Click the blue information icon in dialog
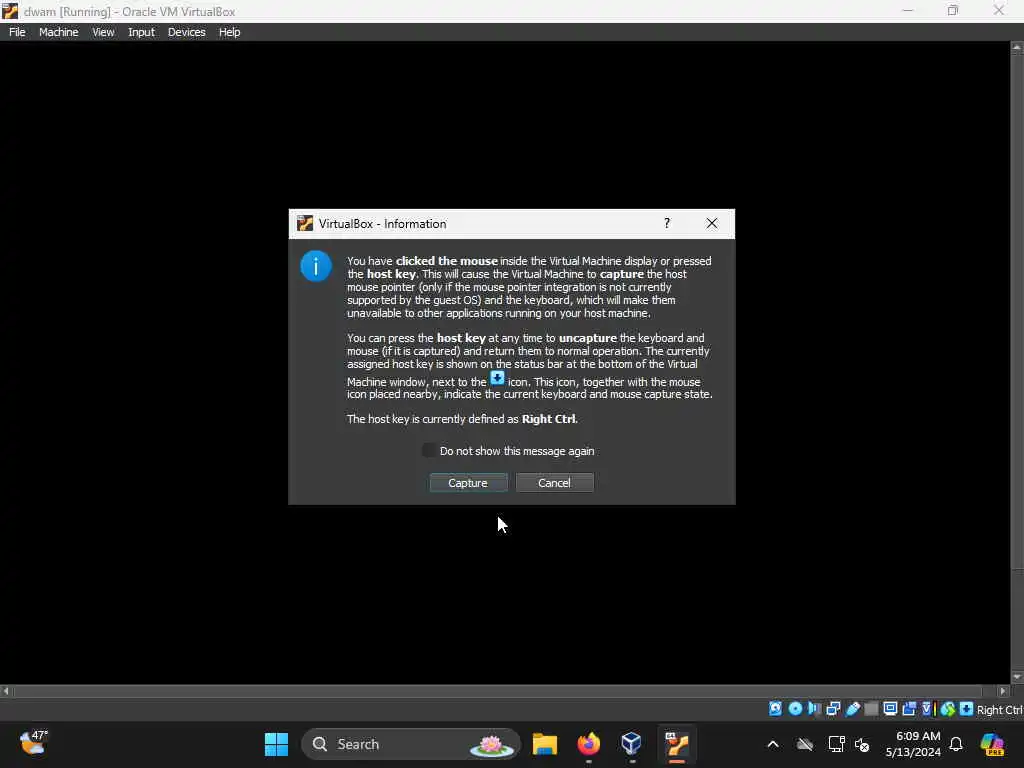 click(316, 266)
